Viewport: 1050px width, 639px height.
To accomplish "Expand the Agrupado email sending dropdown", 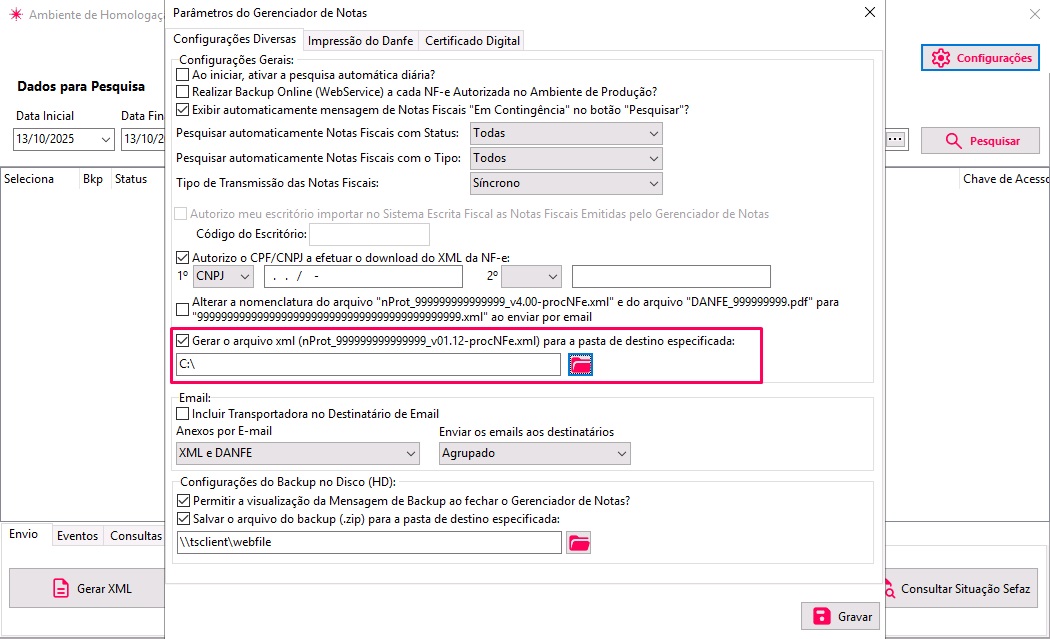I will click(x=535, y=453).
